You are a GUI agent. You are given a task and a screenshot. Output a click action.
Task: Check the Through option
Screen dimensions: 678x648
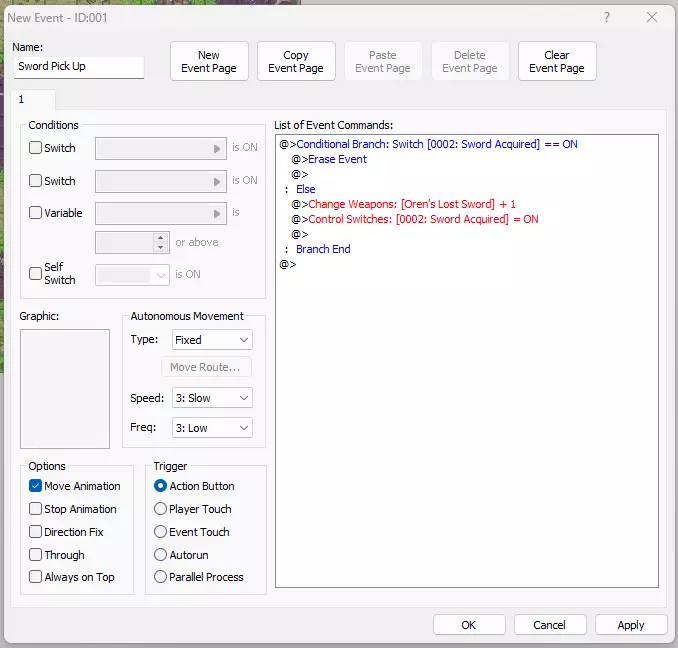click(36, 555)
